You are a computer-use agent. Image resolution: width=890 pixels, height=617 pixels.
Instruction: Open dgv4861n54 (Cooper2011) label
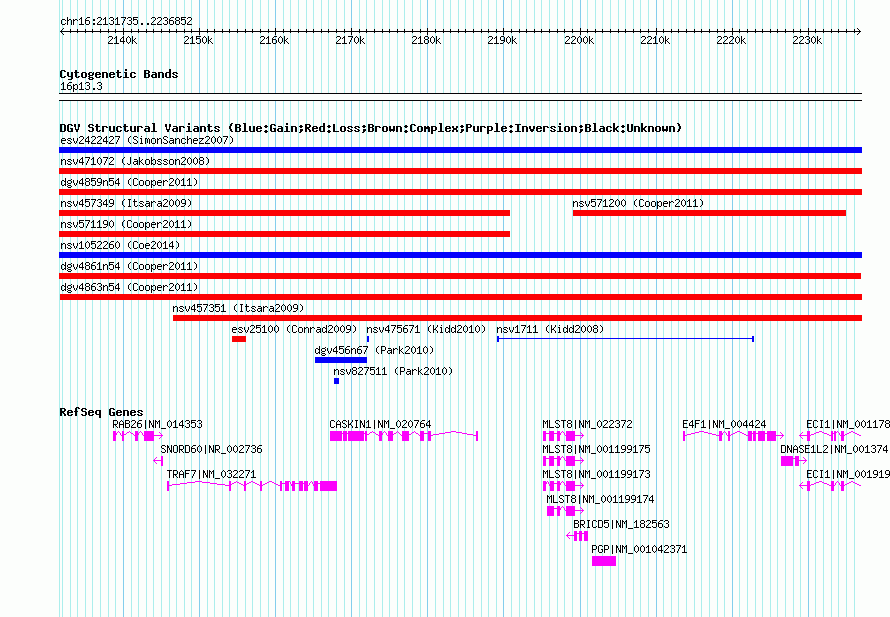tap(129, 266)
